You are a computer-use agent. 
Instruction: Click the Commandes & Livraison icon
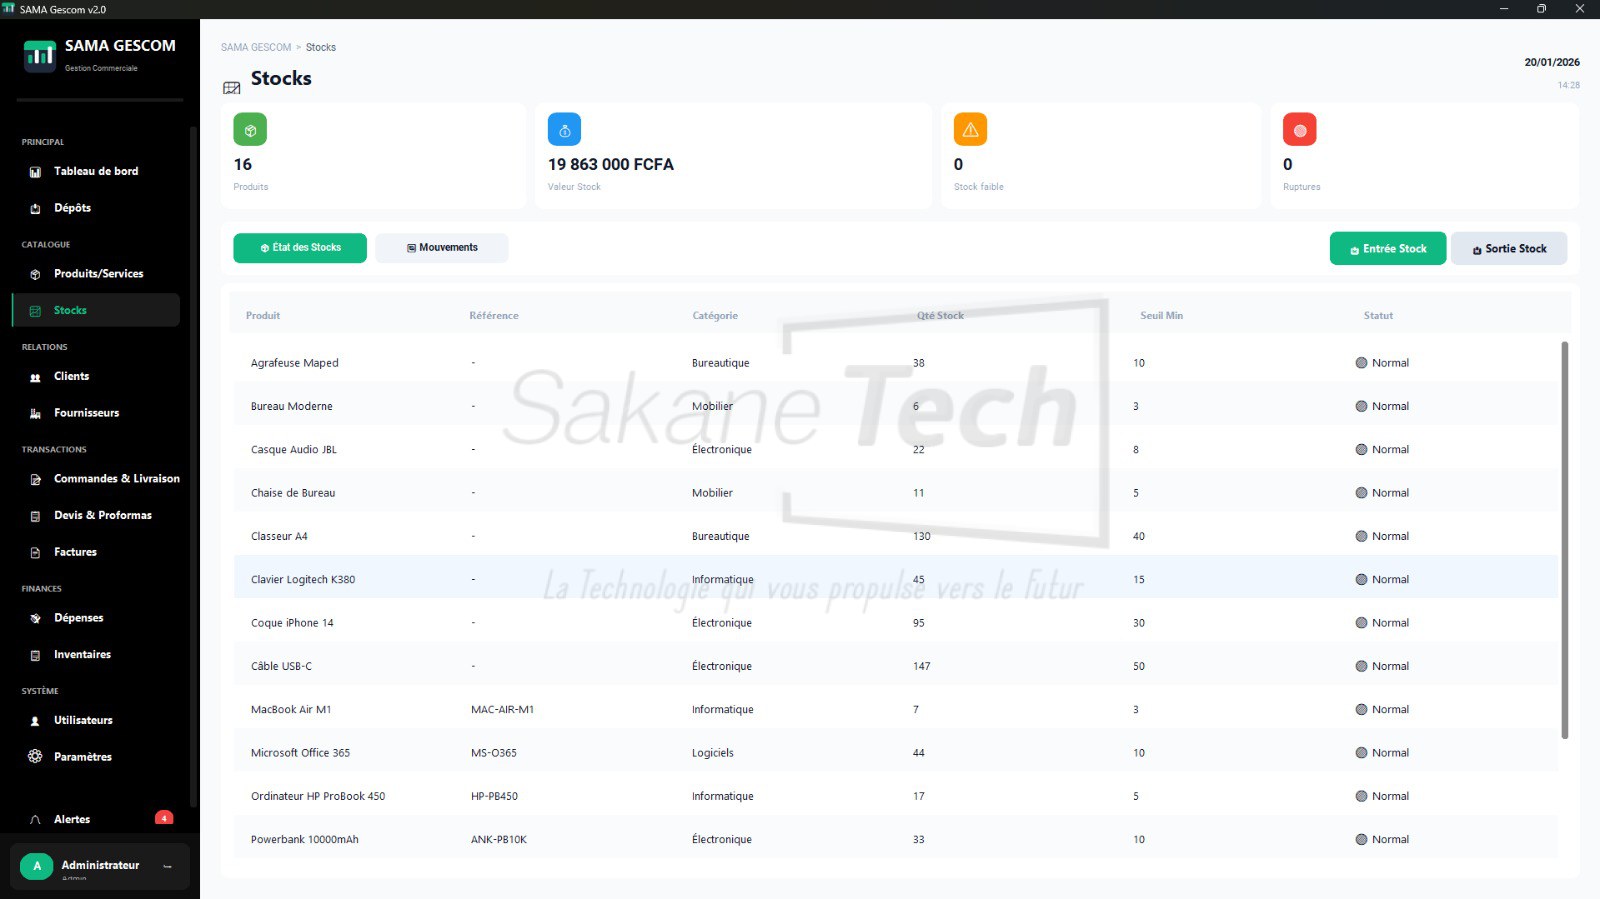tap(35, 479)
